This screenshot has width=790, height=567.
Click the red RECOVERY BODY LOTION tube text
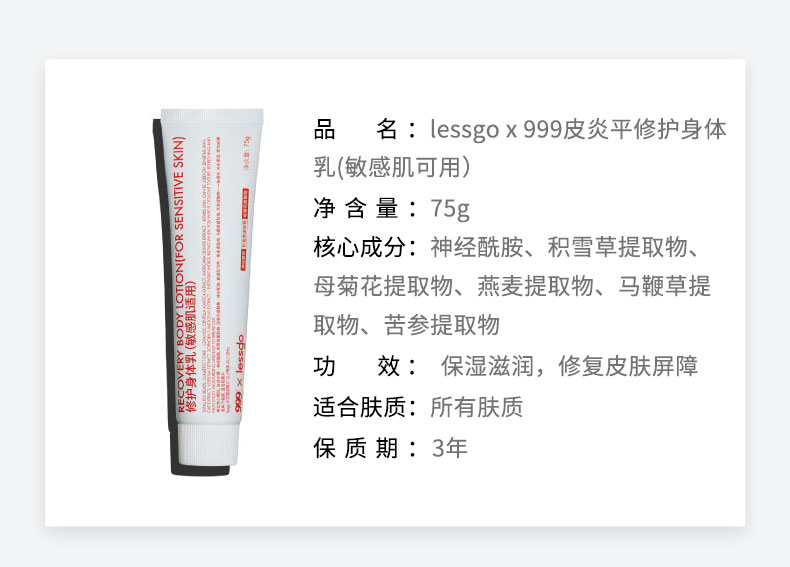(x=181, y=275)
